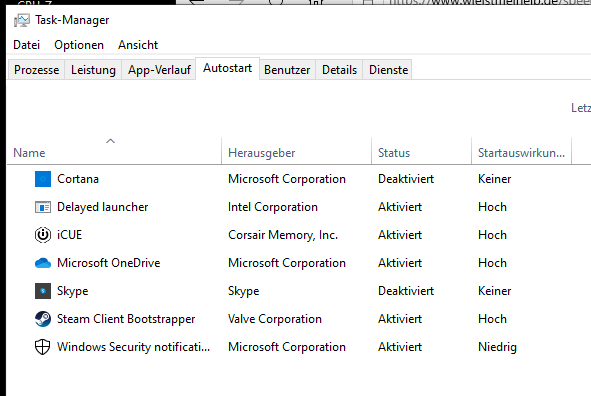Select the Cortana row name
This screenshot has width=591, height=396.
coord(78,179)
